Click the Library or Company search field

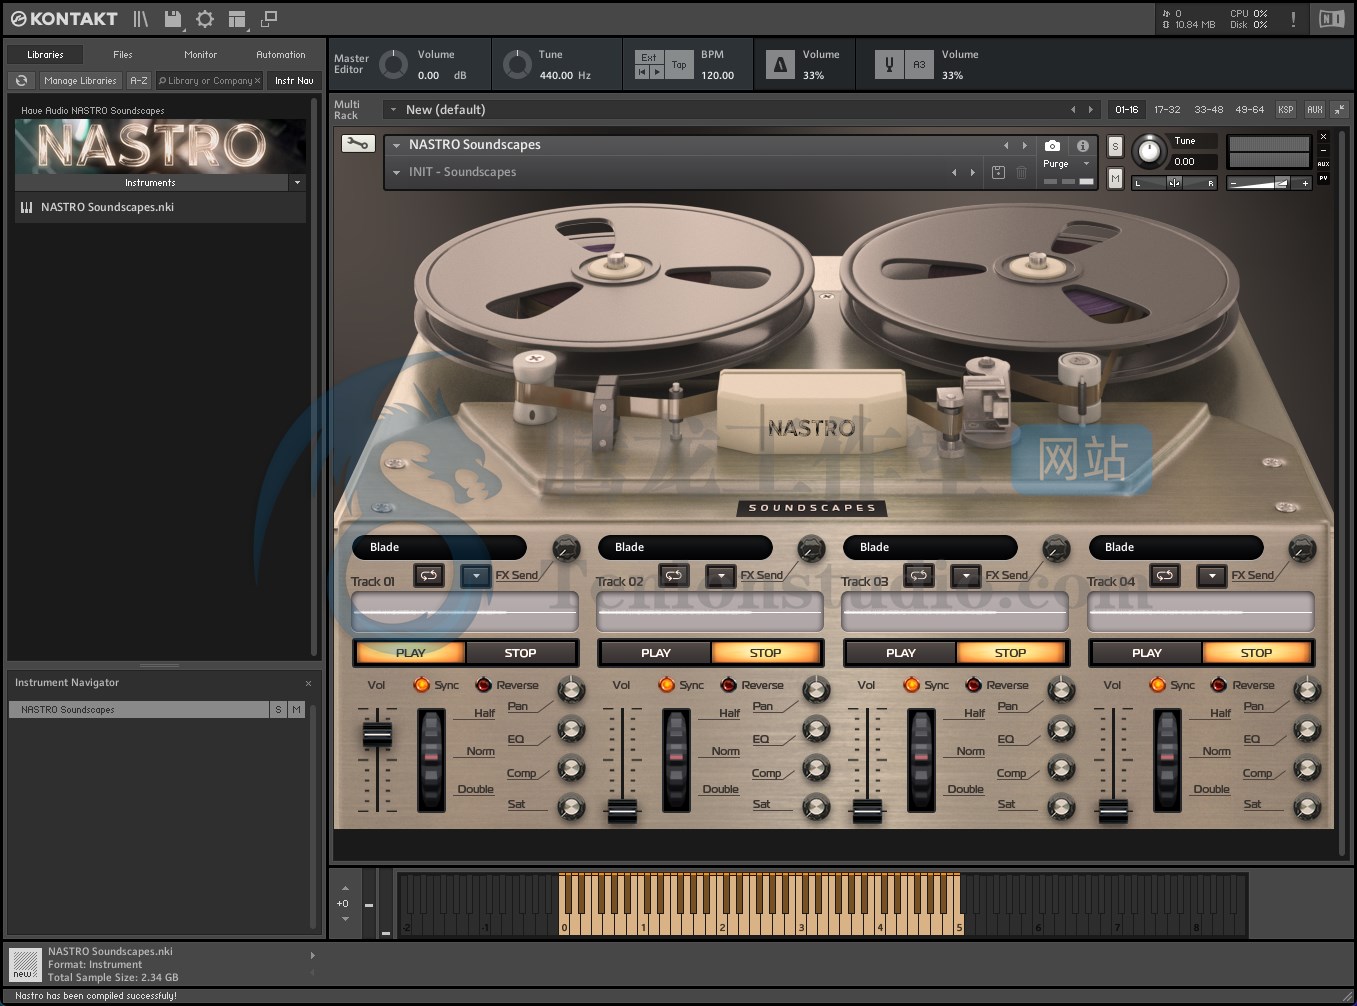tap(209, 81)
